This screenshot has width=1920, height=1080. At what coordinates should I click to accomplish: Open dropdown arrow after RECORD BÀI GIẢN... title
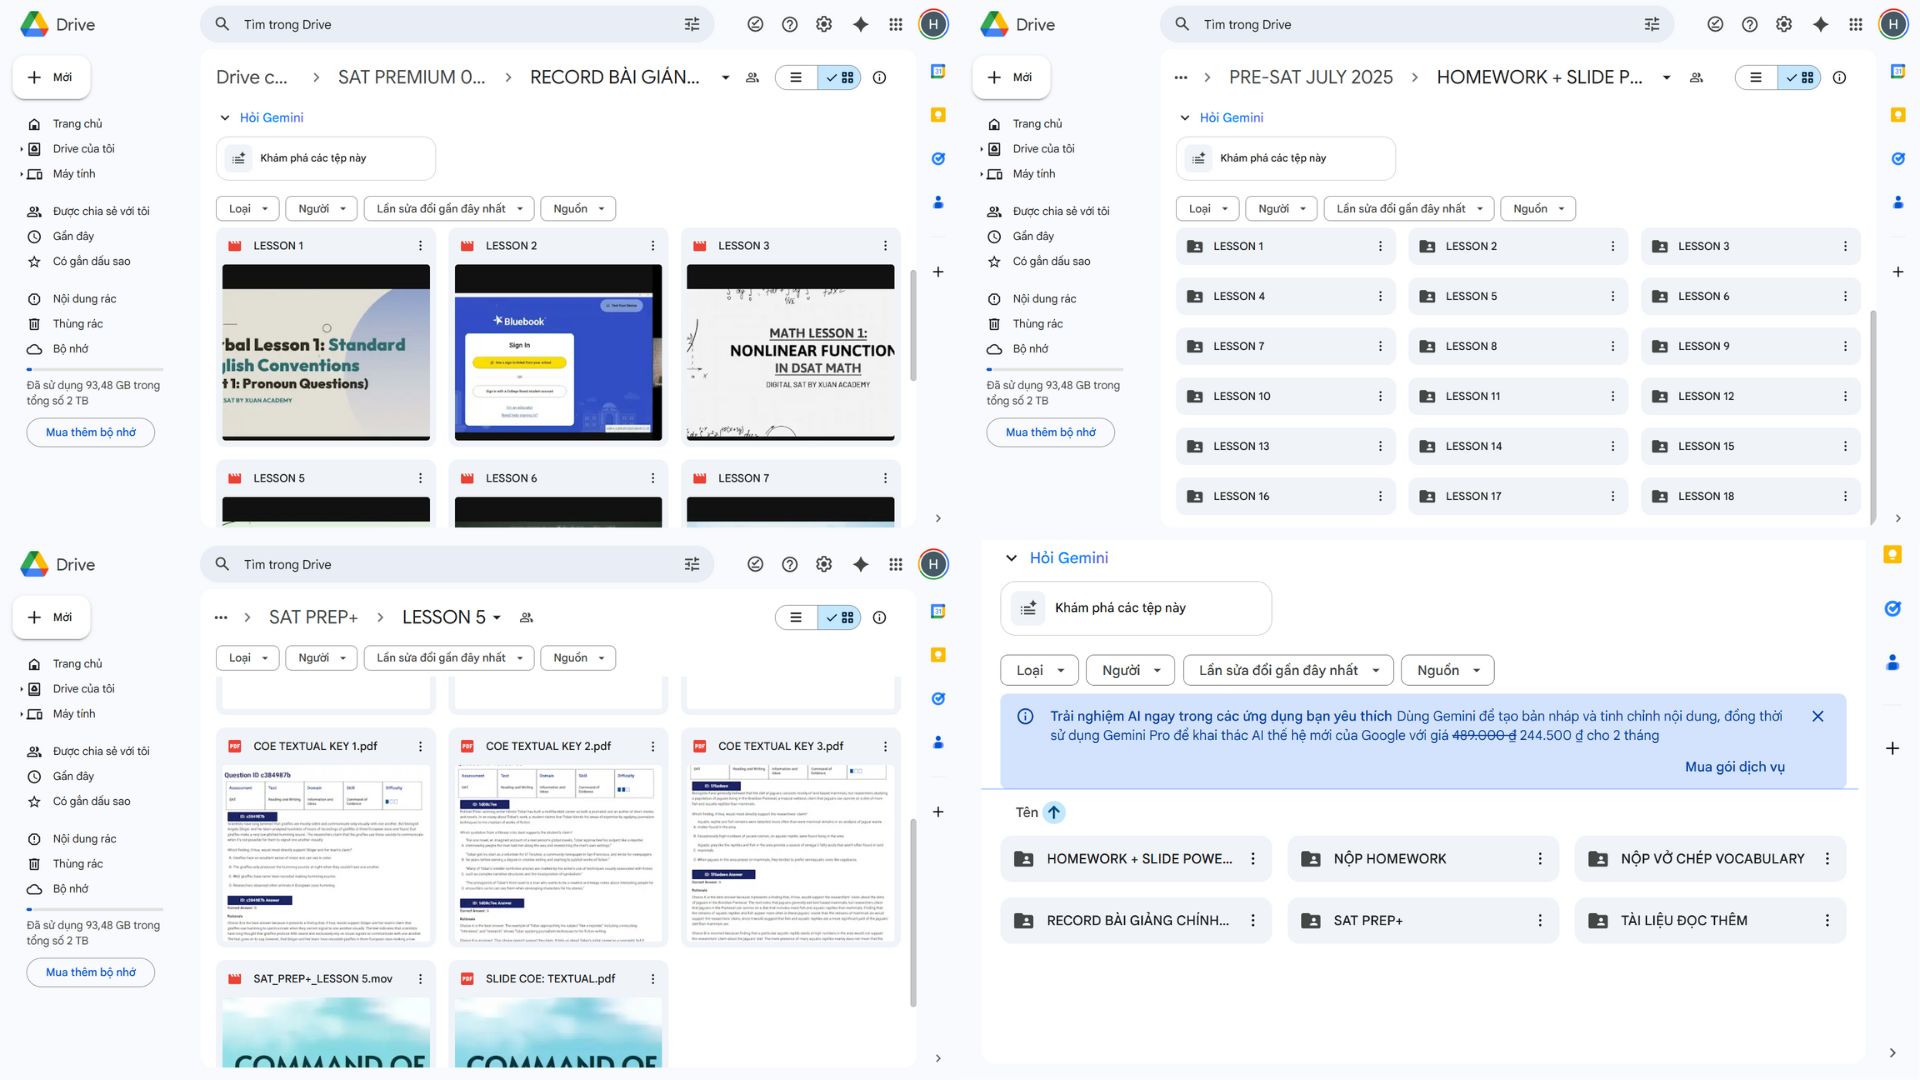[725, 77]
